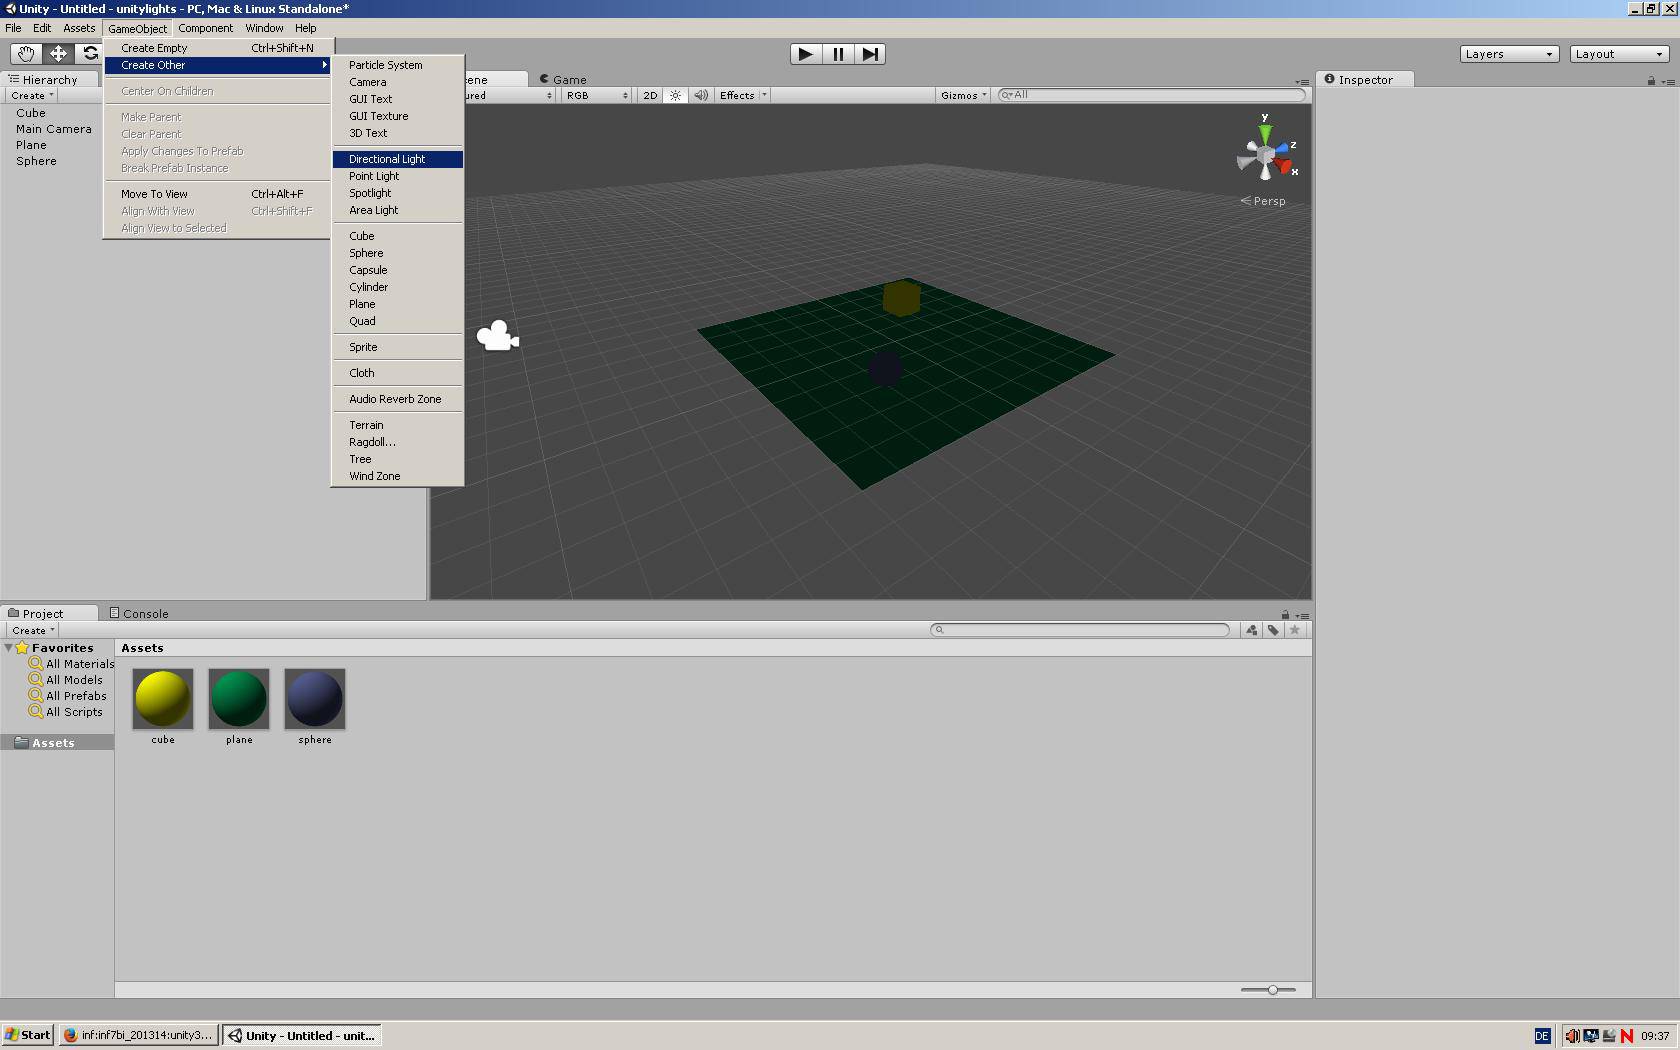Toggle 2D scene view mode

[x=650, y=96]
